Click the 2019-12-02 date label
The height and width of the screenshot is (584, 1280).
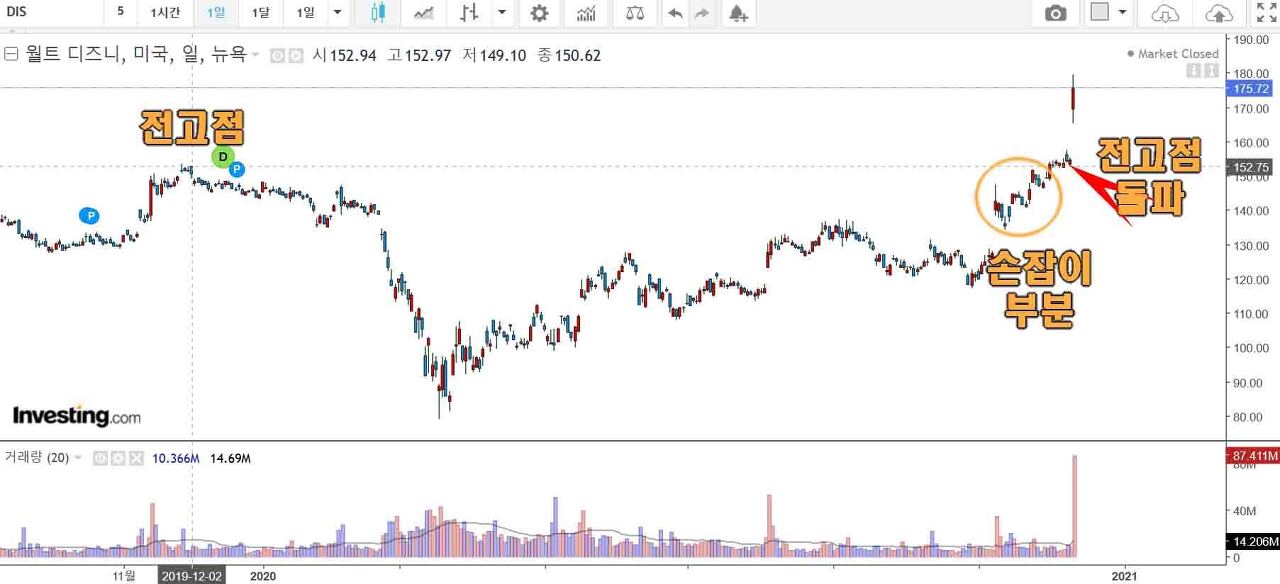(x=193, y=575)
